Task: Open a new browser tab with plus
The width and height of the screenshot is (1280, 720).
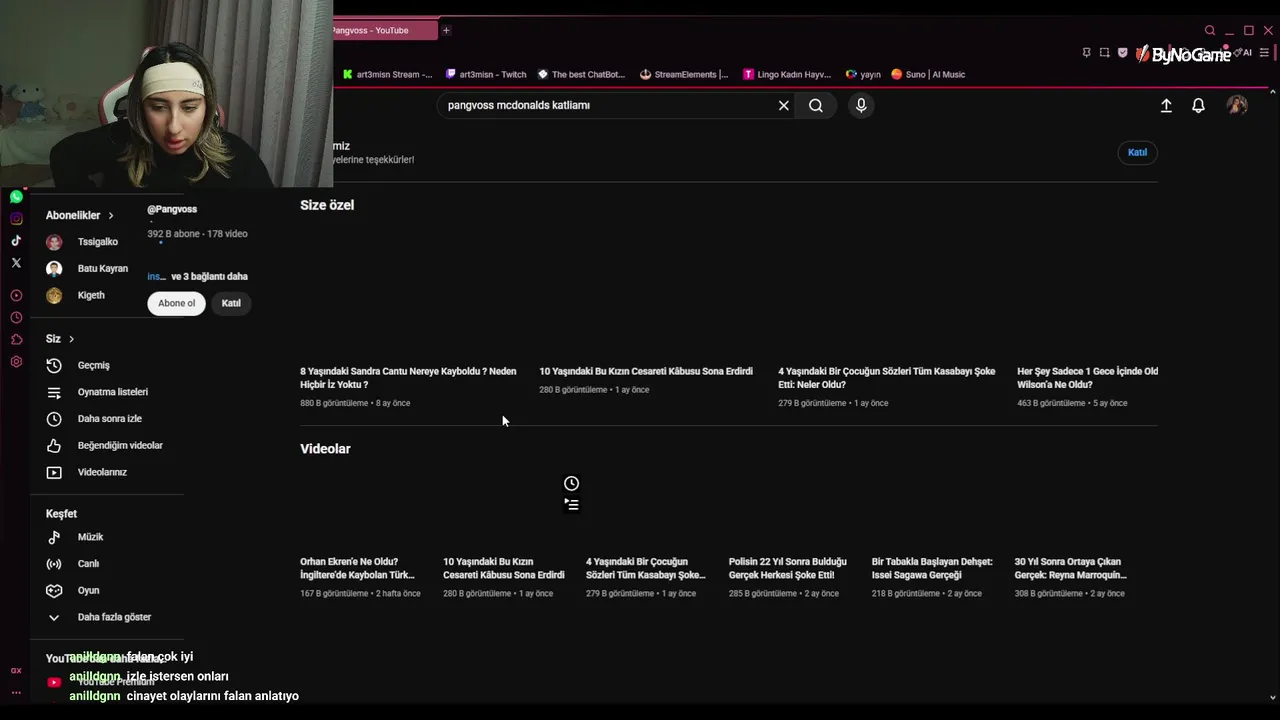Action: pyautogui.click(x=446, y=30)
